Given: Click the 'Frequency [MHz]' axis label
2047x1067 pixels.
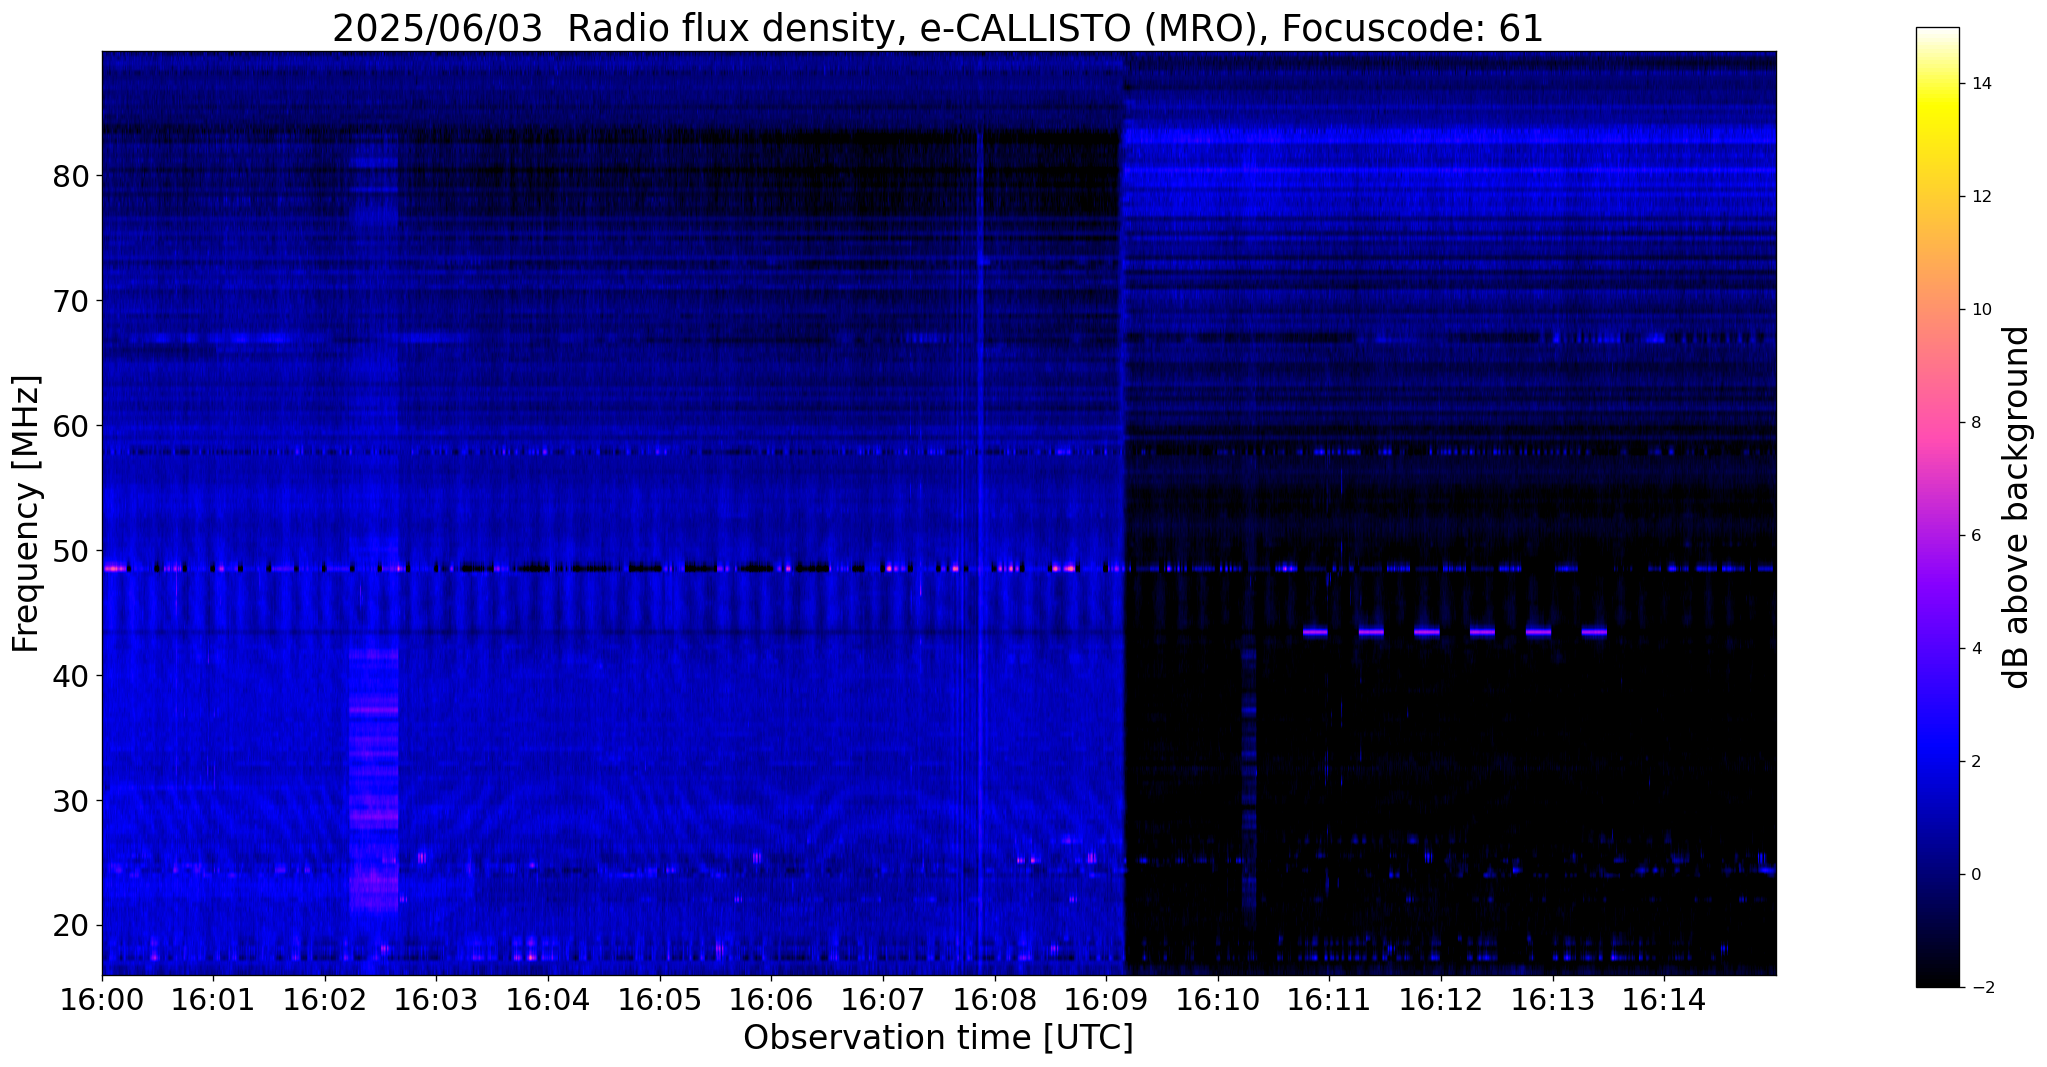Looking at the screenshot, I should (x=26, y=514).
